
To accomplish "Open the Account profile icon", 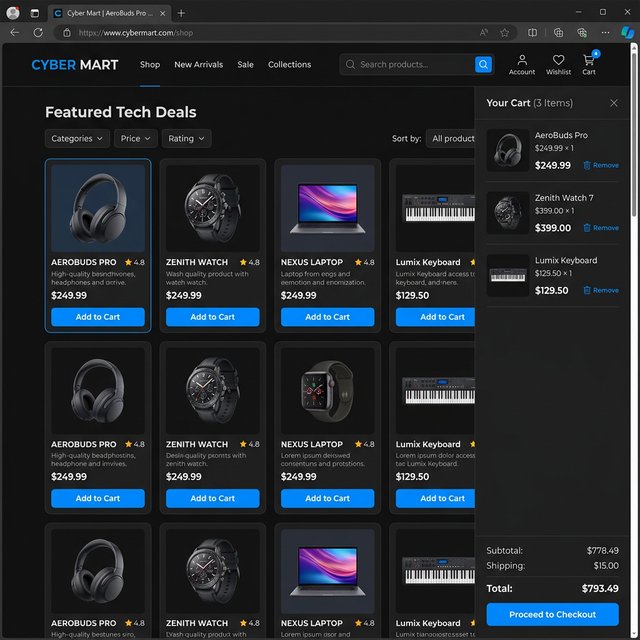I will coord(522,64).
